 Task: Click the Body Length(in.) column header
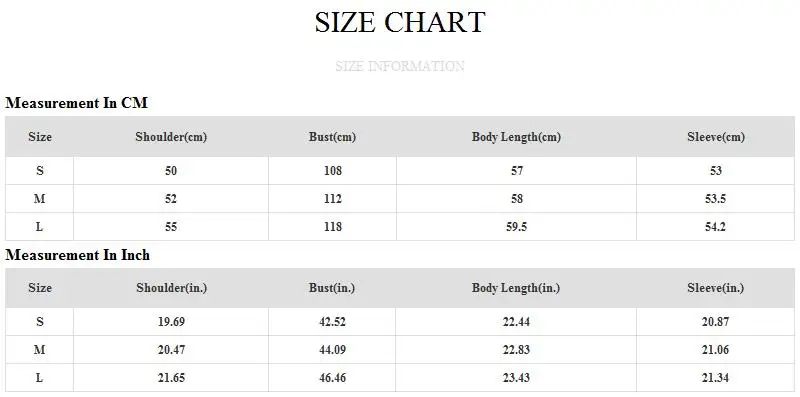click(516, 288)
